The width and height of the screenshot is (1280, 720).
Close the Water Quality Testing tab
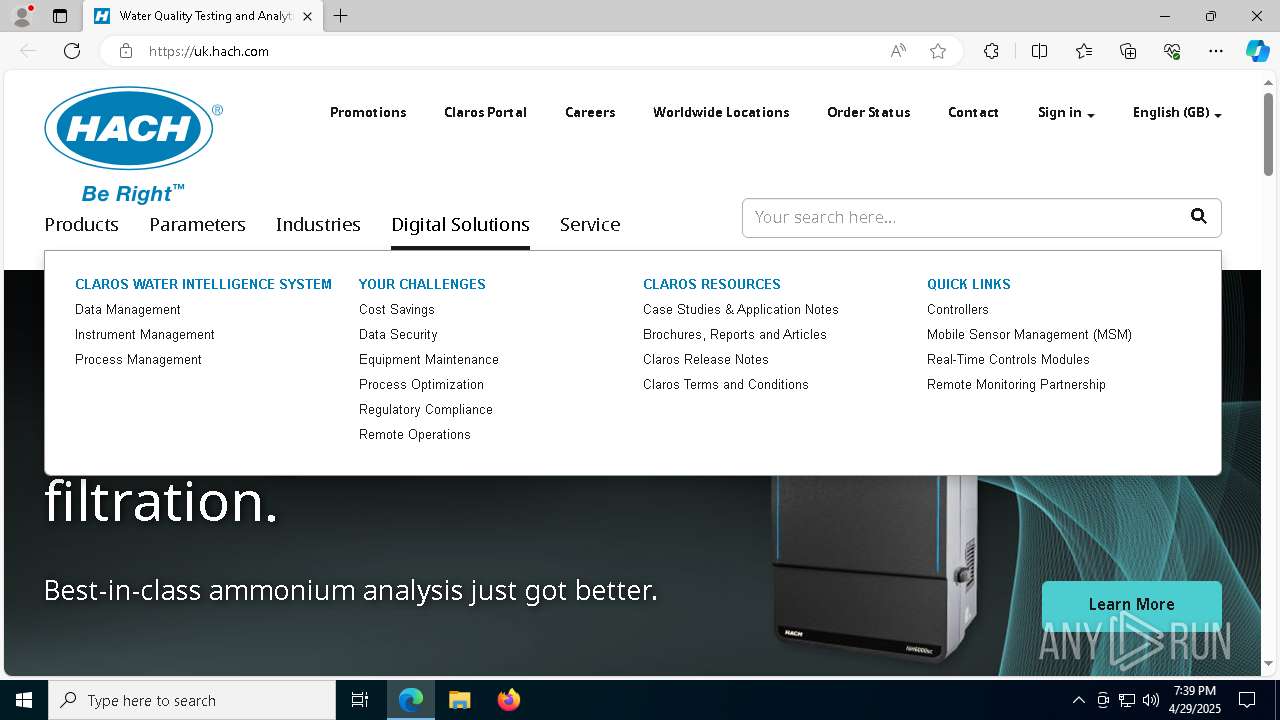(307, 16)
